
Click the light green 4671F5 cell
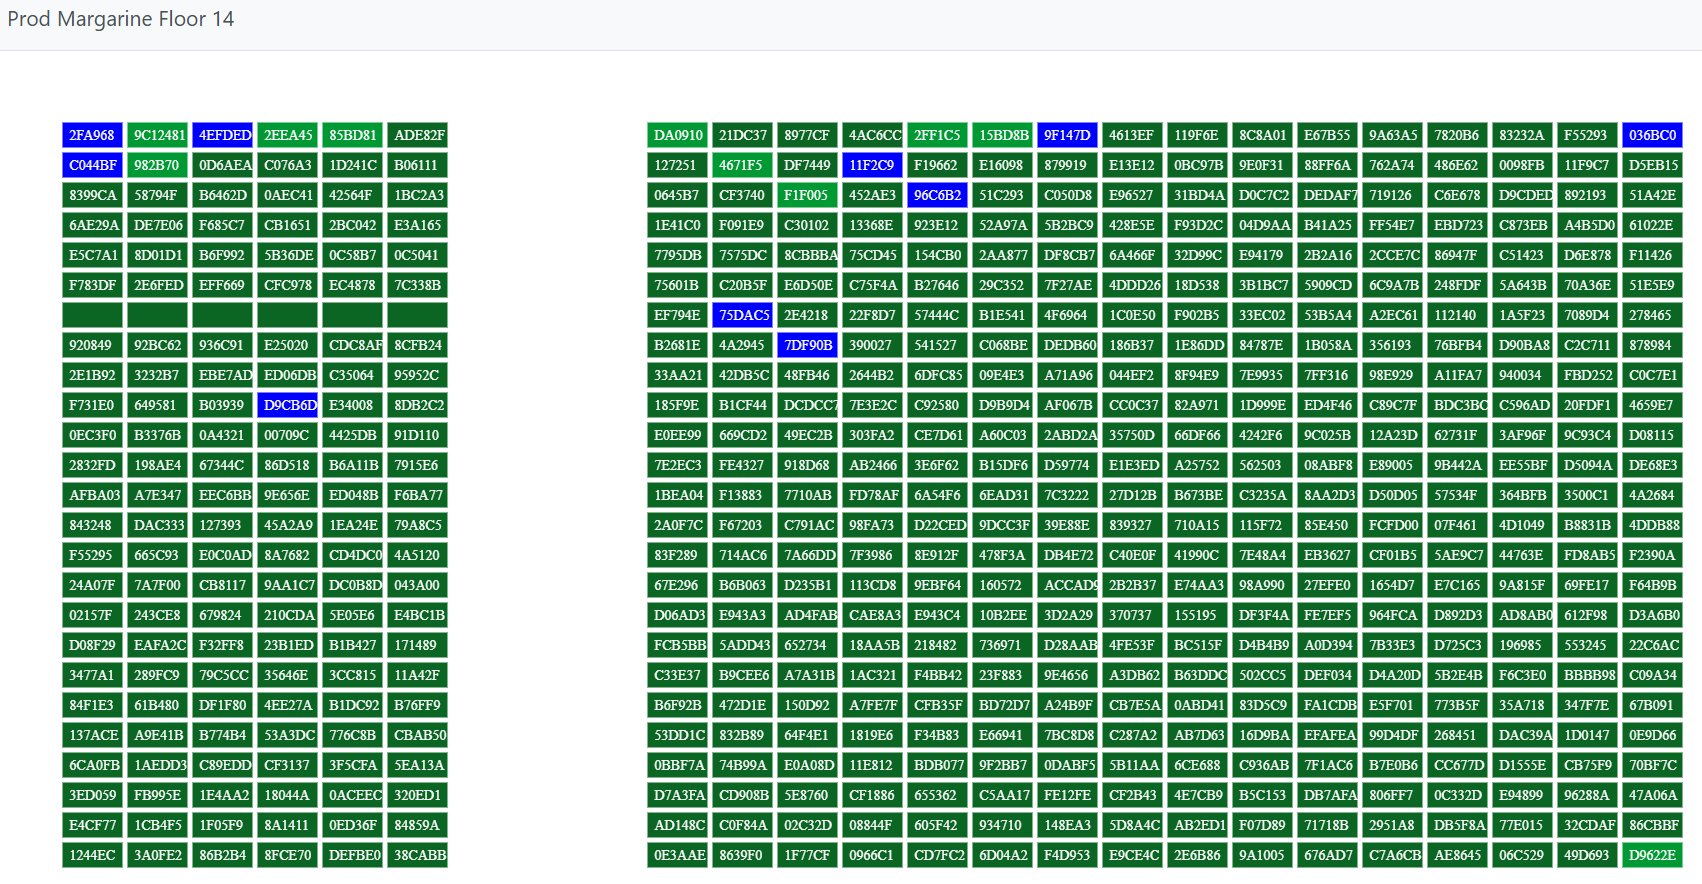742,165
